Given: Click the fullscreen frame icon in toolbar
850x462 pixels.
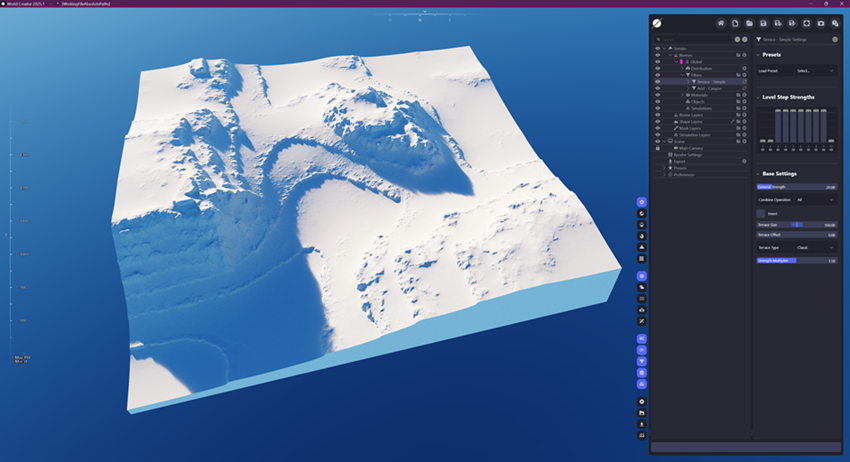Looking at the screenshot, I should tap(806, 23).
